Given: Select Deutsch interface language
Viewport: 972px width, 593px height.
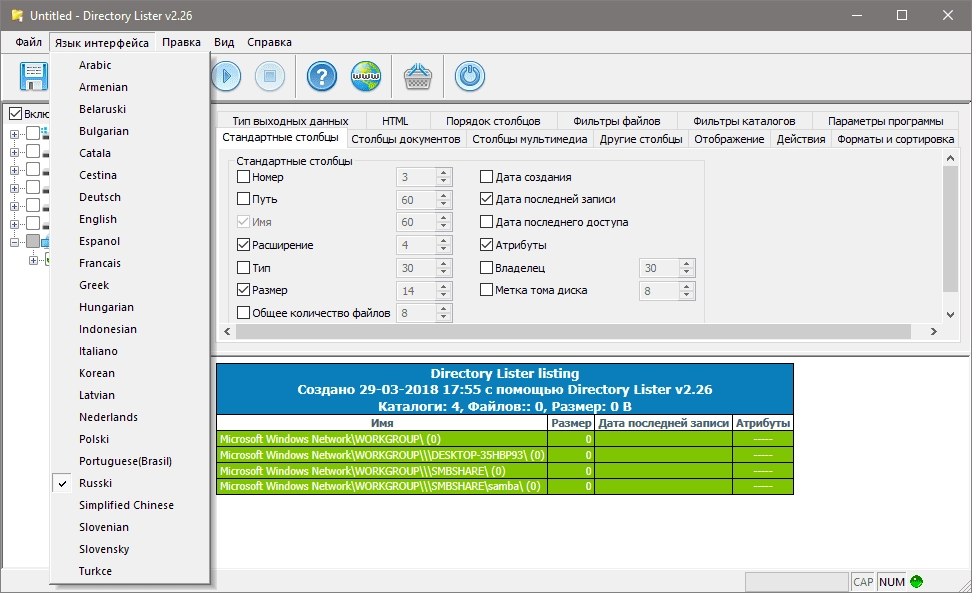Looking at the screenshot, I should pos(130,197).
